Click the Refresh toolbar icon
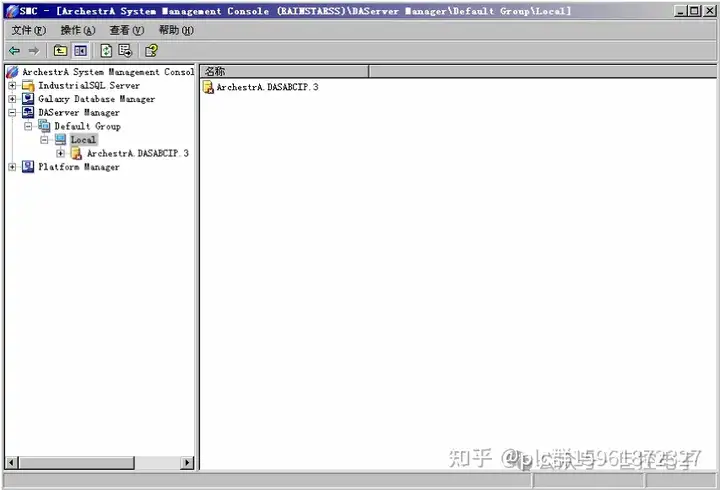This screenshot has height=490, width=720. click(106, 51)
